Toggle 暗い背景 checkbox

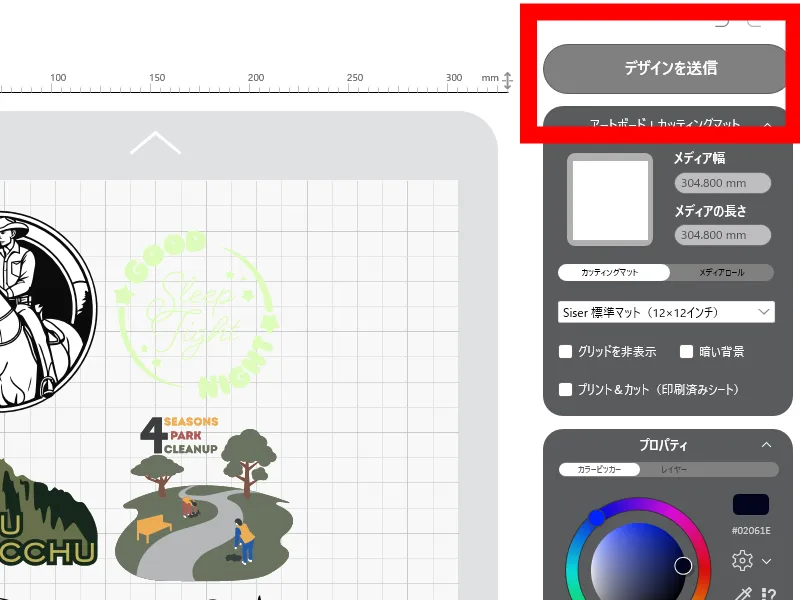tap(686, 352)
